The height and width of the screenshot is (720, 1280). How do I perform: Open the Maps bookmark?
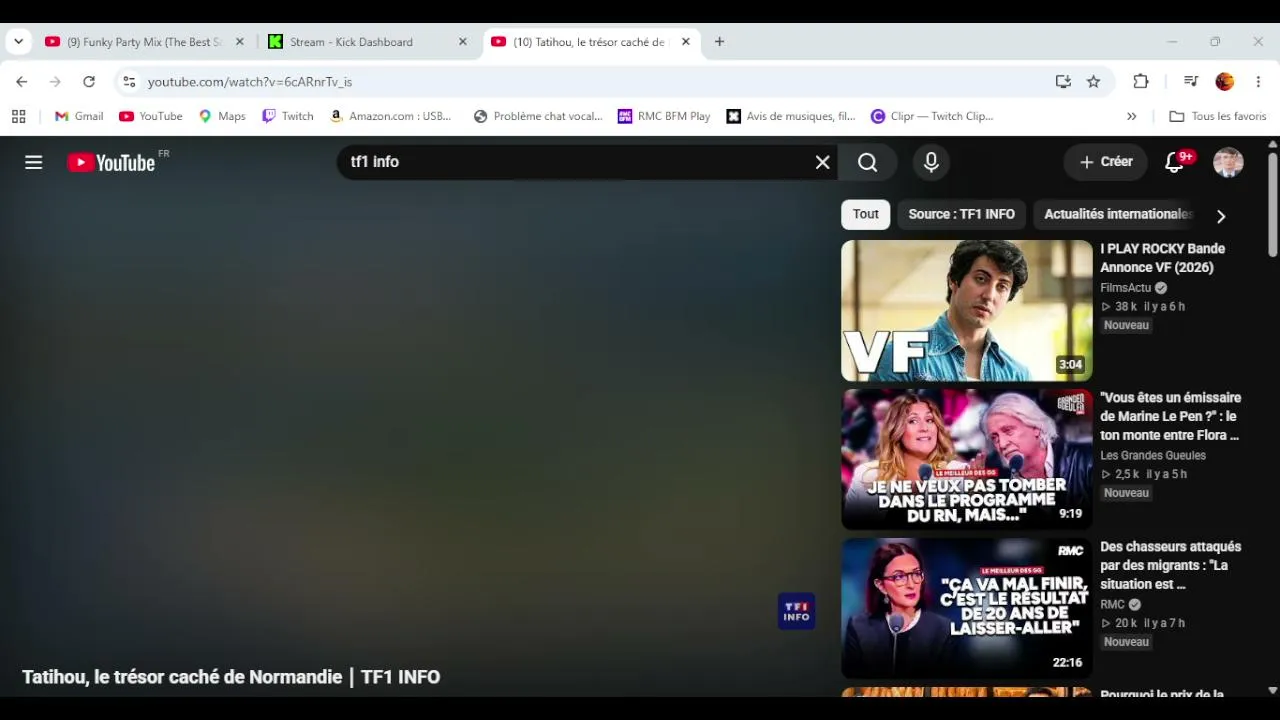click(x=222, y=116)
